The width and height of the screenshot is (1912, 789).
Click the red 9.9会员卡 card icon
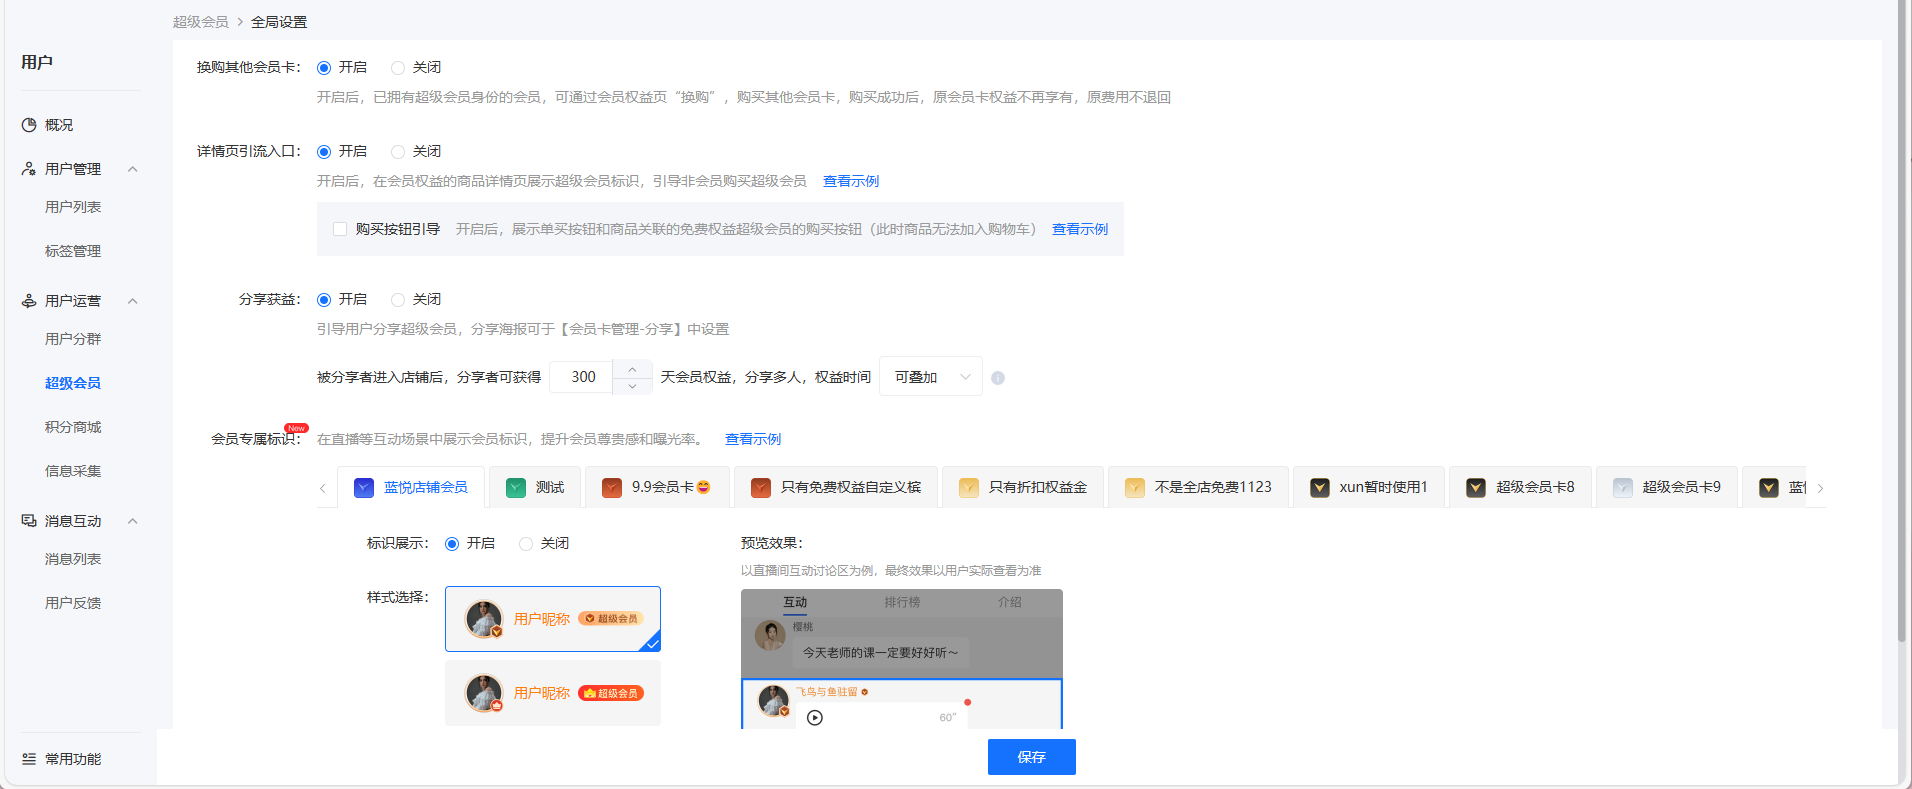tap(612, 488)
